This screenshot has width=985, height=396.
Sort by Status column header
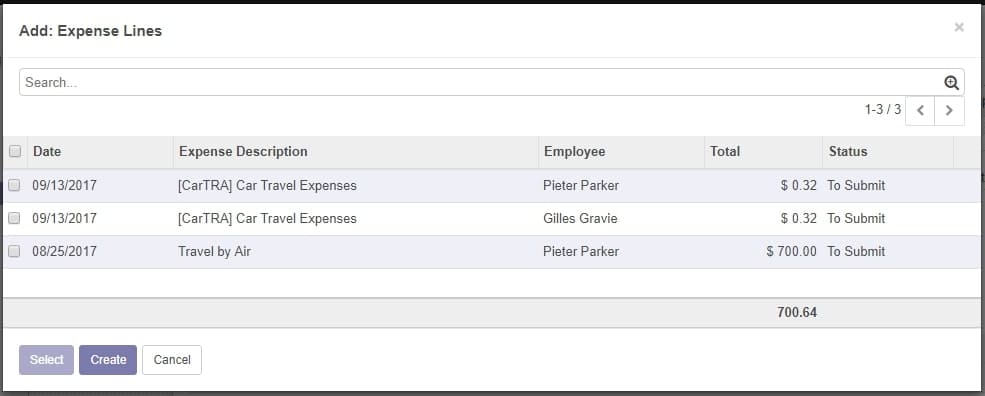tap(847, 151)
